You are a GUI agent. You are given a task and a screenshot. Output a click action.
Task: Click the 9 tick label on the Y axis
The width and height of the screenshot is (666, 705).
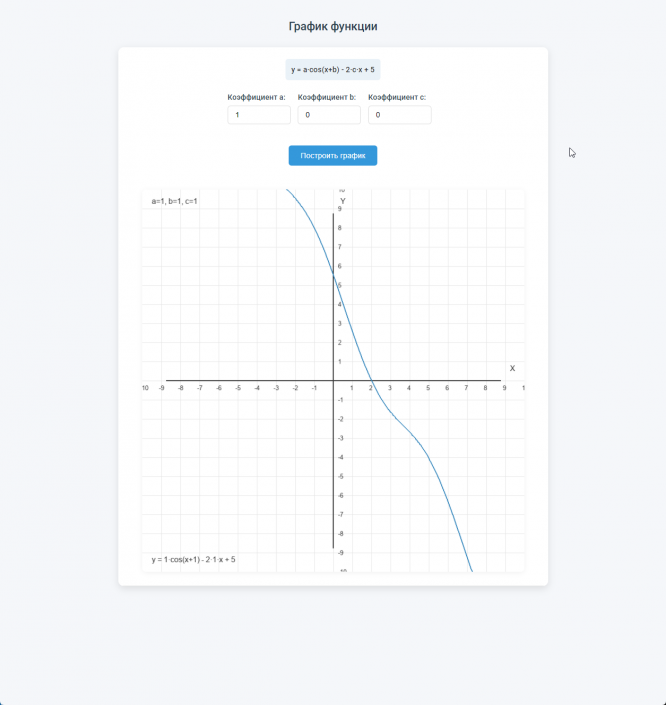tap(340, 210)
